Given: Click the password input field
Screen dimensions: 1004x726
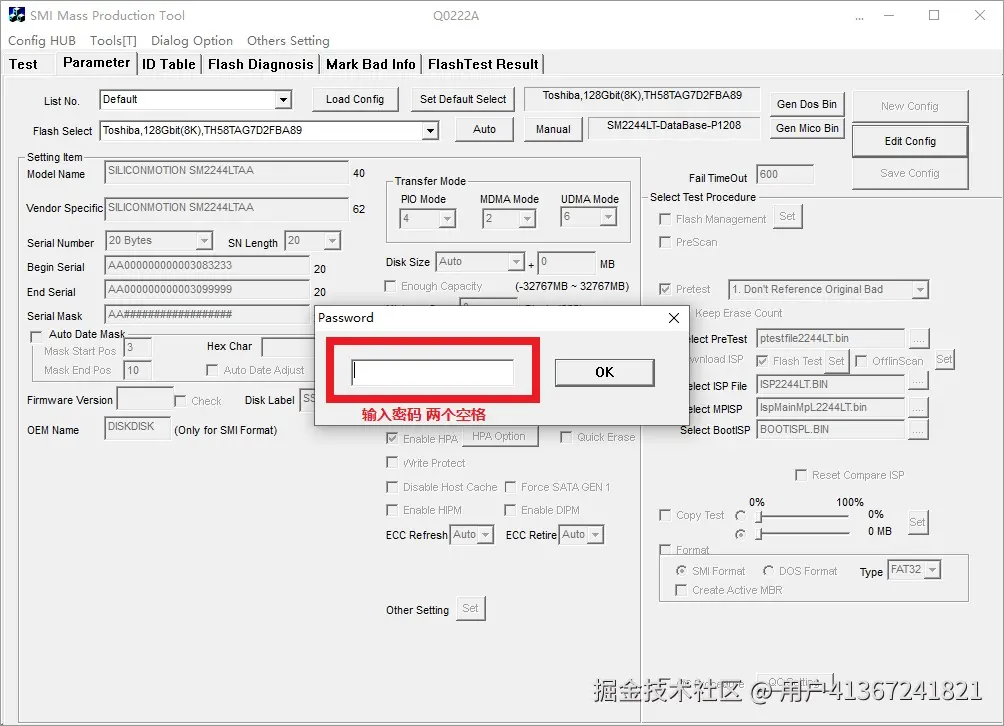Looking at the screenshot, I should (433, 372).
